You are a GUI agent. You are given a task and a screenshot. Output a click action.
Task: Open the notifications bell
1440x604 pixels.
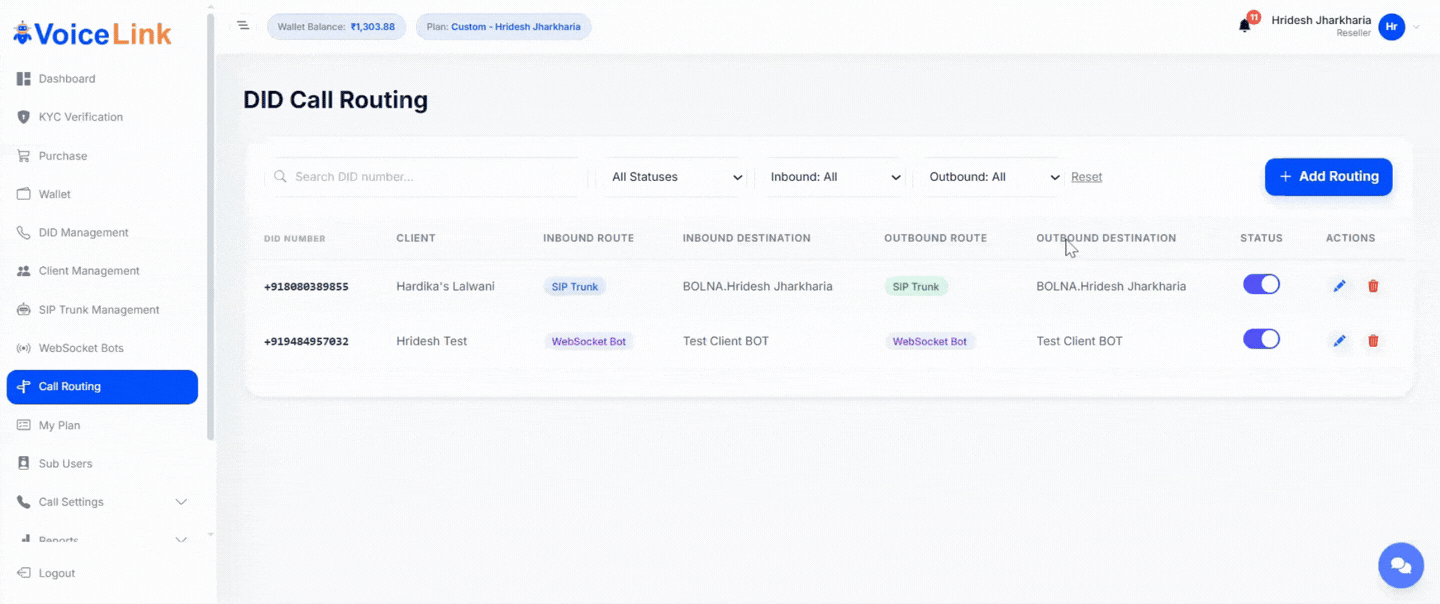point(1245,26)
